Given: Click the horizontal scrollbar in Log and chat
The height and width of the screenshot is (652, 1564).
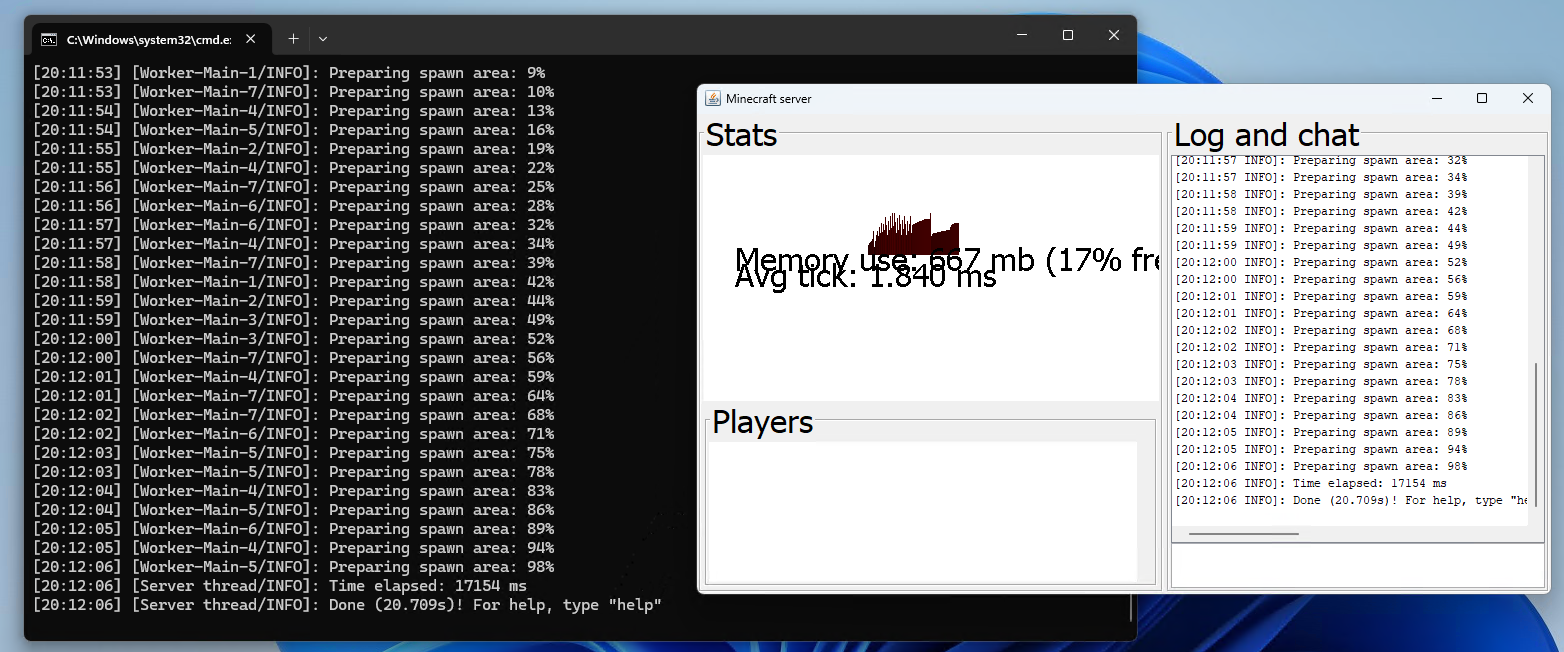Looking at the screenshot, I should click(x=1243, y=534).
